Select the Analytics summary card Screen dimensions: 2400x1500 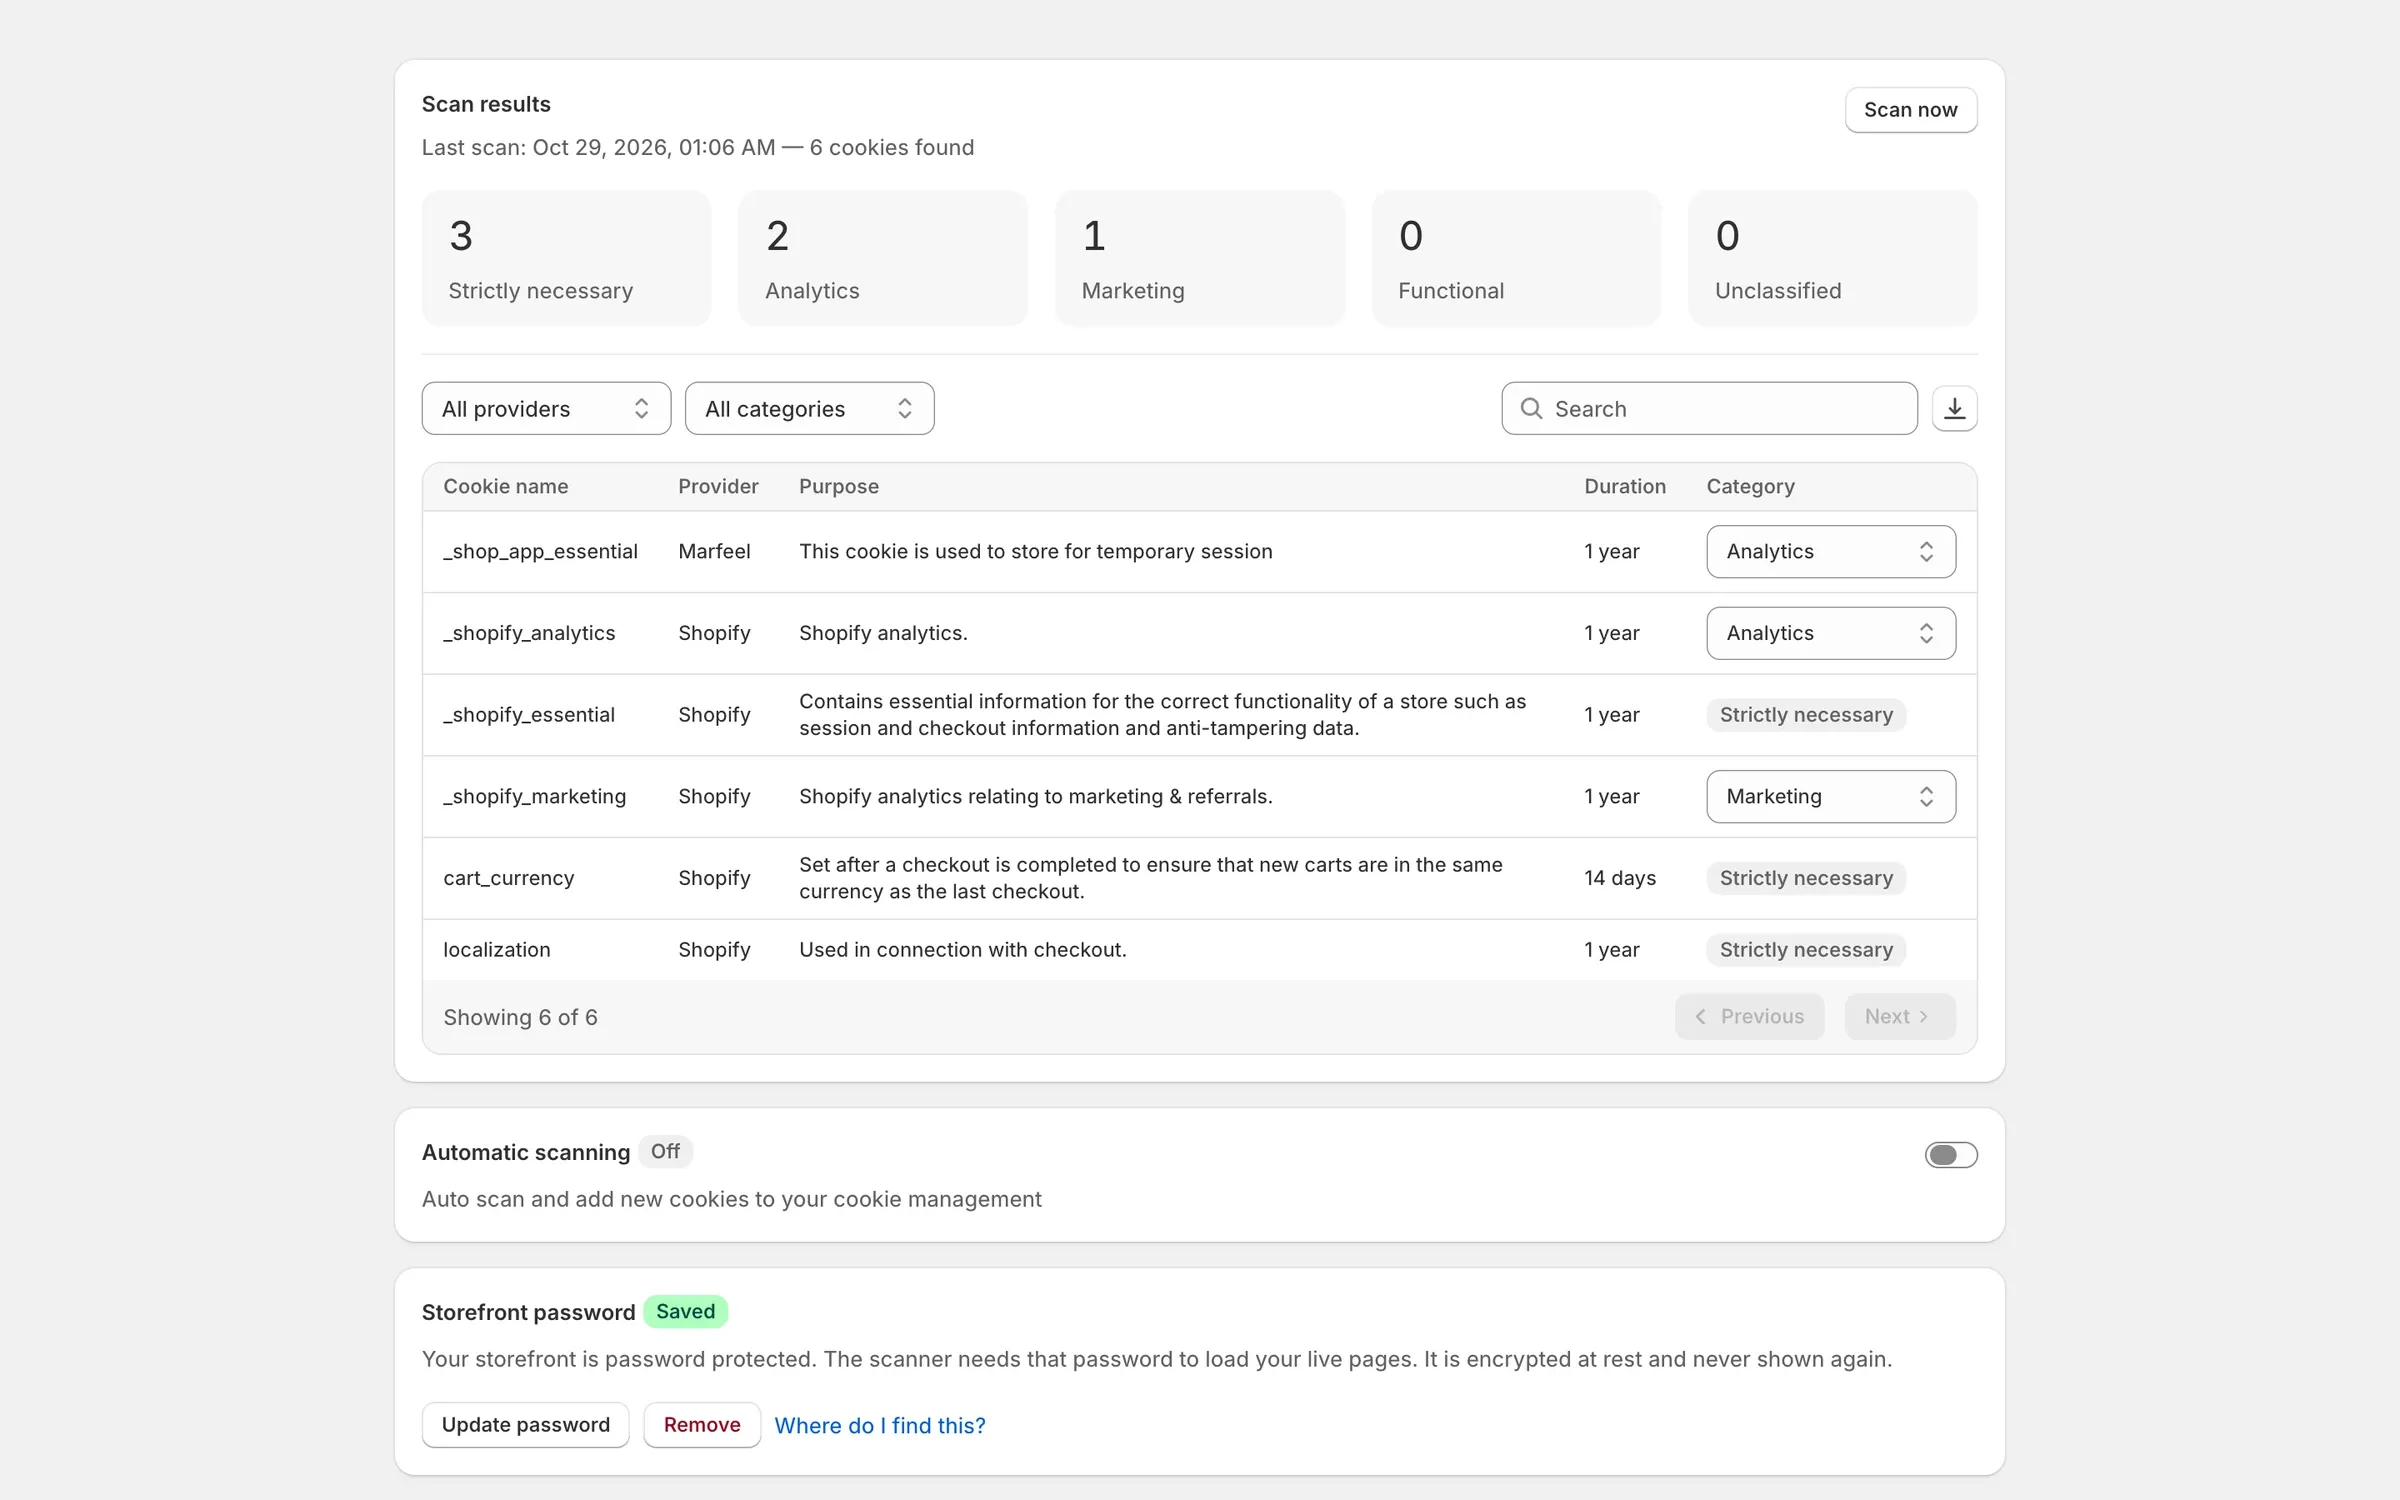pyautogui.click(x=883, y=258)
